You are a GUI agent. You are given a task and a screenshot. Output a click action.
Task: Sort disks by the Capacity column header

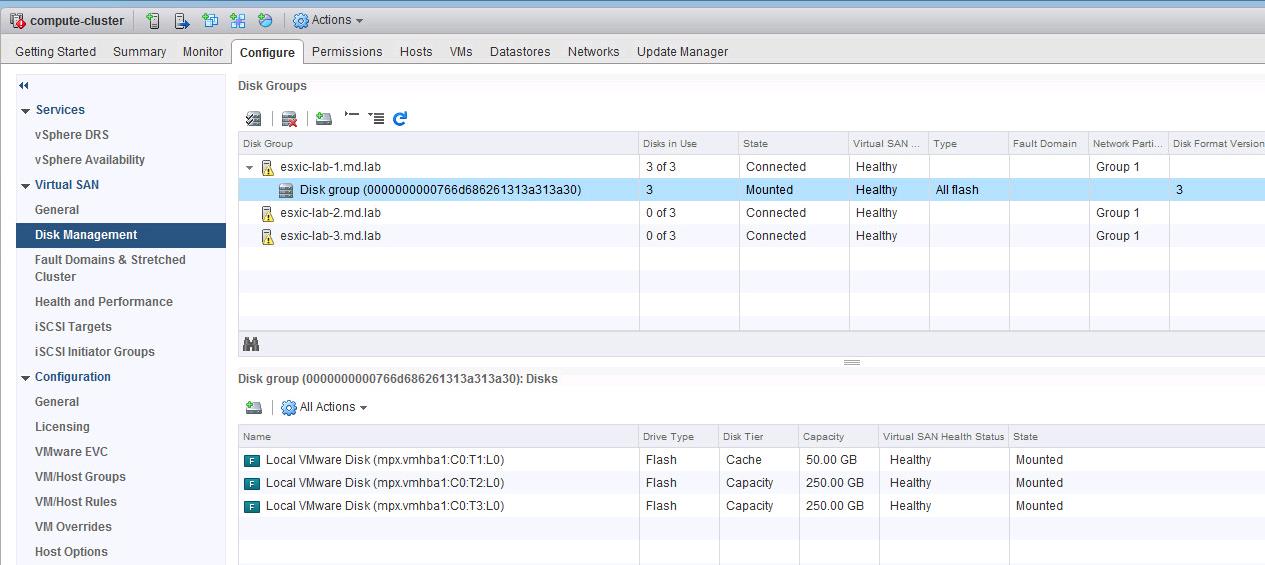click(838, 437)
